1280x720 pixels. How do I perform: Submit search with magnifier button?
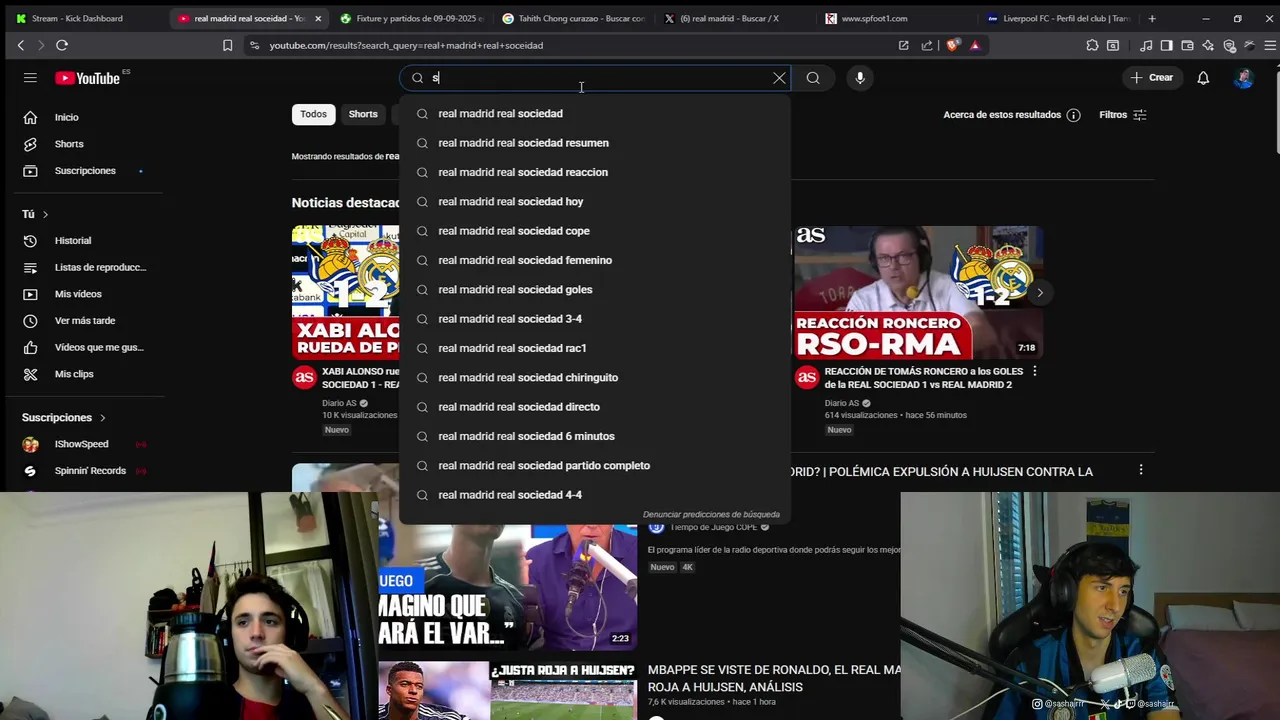813,78
